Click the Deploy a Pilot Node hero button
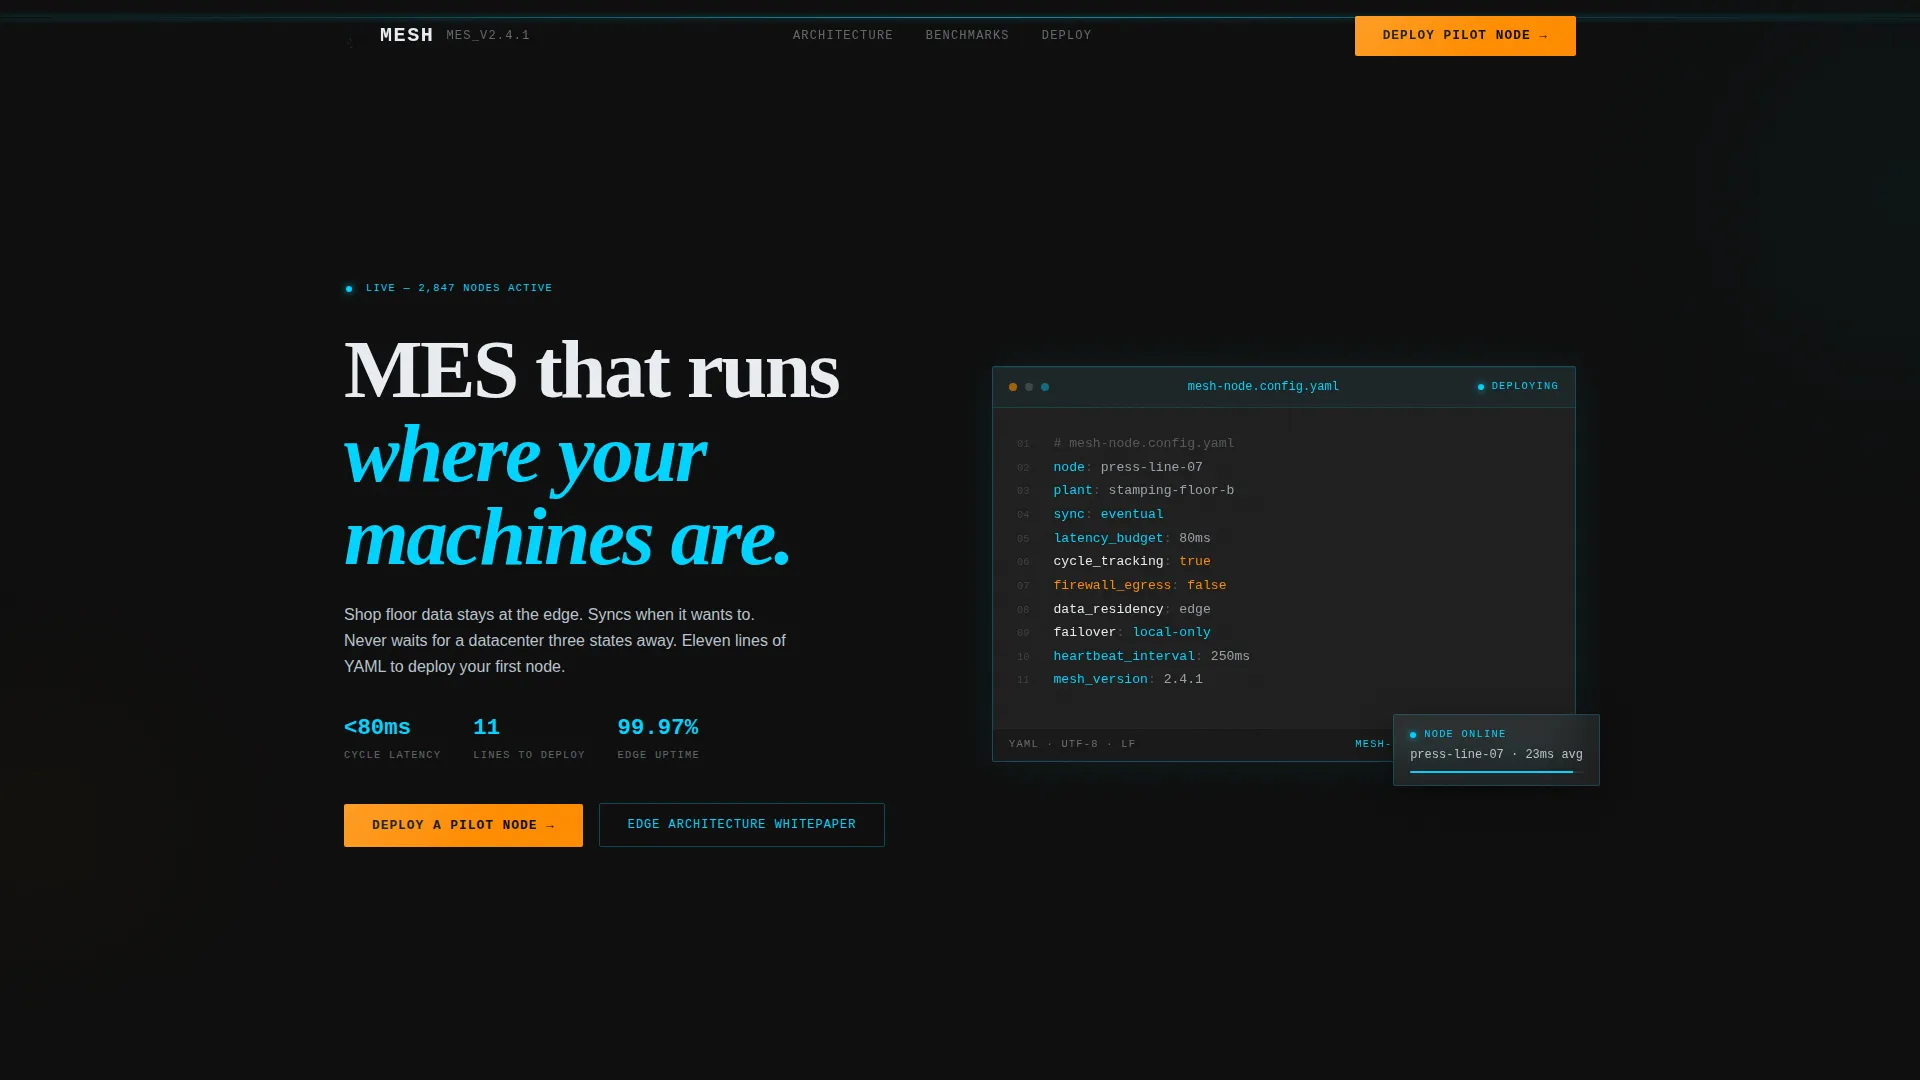 463,825
